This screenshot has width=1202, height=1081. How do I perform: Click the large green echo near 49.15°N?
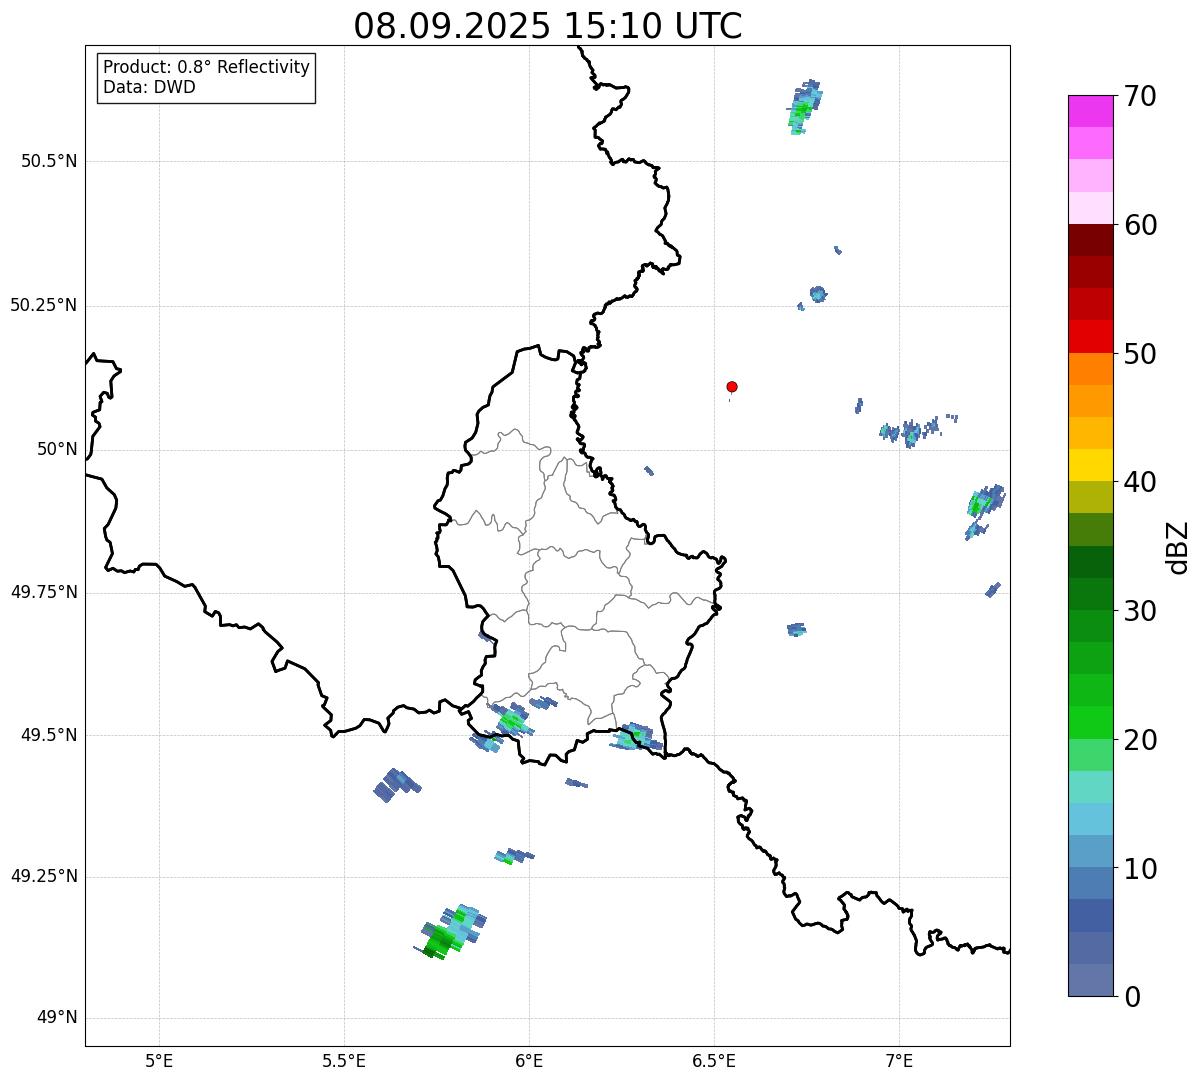443,938
